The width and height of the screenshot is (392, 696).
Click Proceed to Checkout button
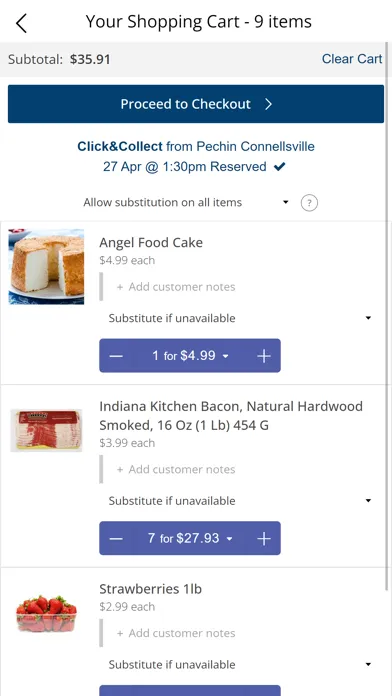[196, 104]
